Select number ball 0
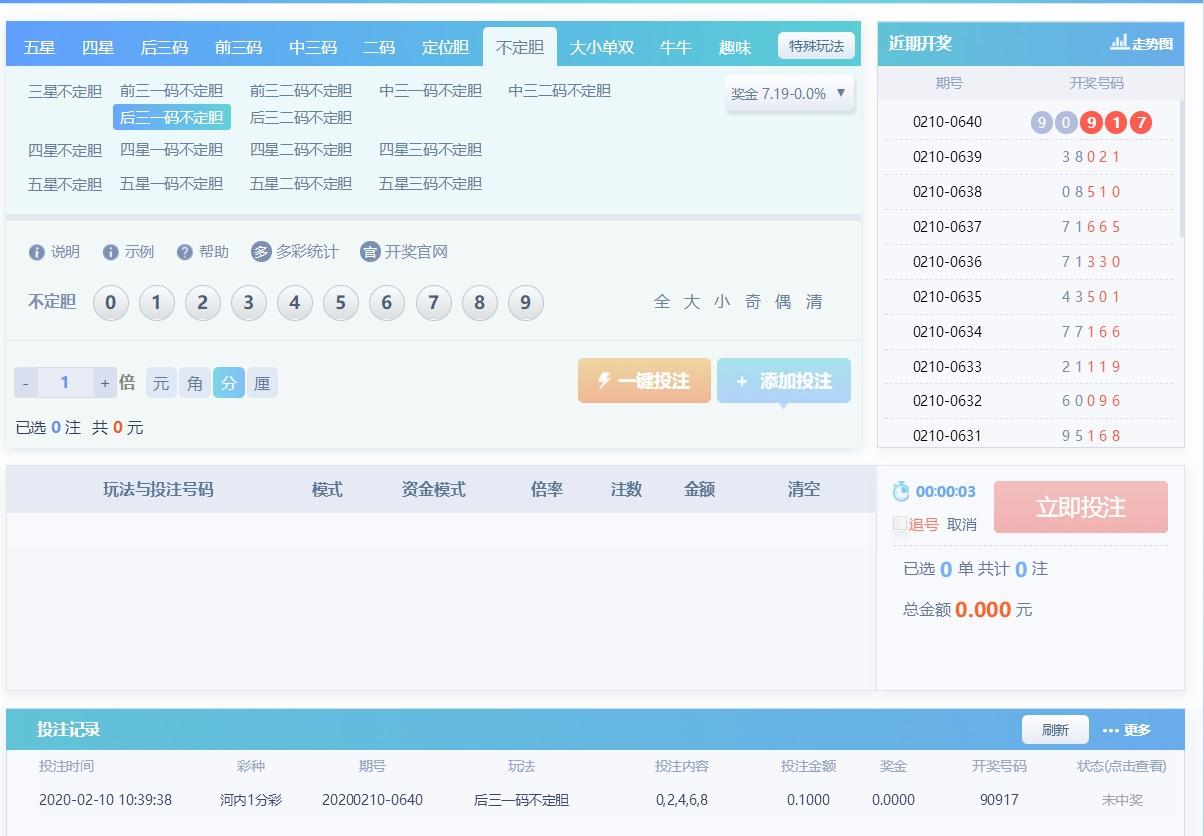 pyautogui.click(x=111, y=302)
